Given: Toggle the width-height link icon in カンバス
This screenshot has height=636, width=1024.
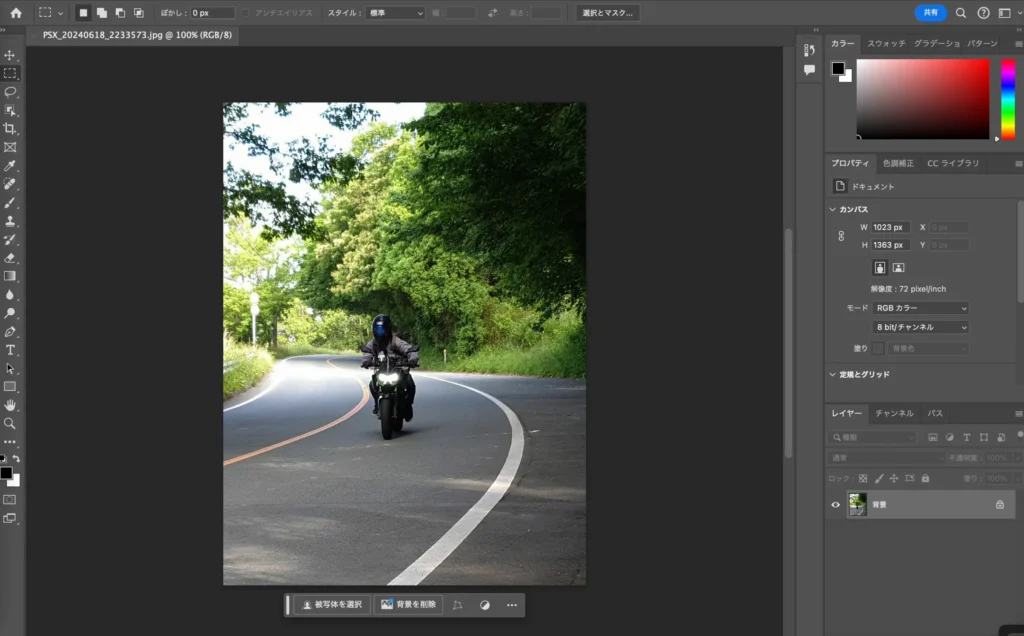Looking at the screenshot, I should coord(841,236).
